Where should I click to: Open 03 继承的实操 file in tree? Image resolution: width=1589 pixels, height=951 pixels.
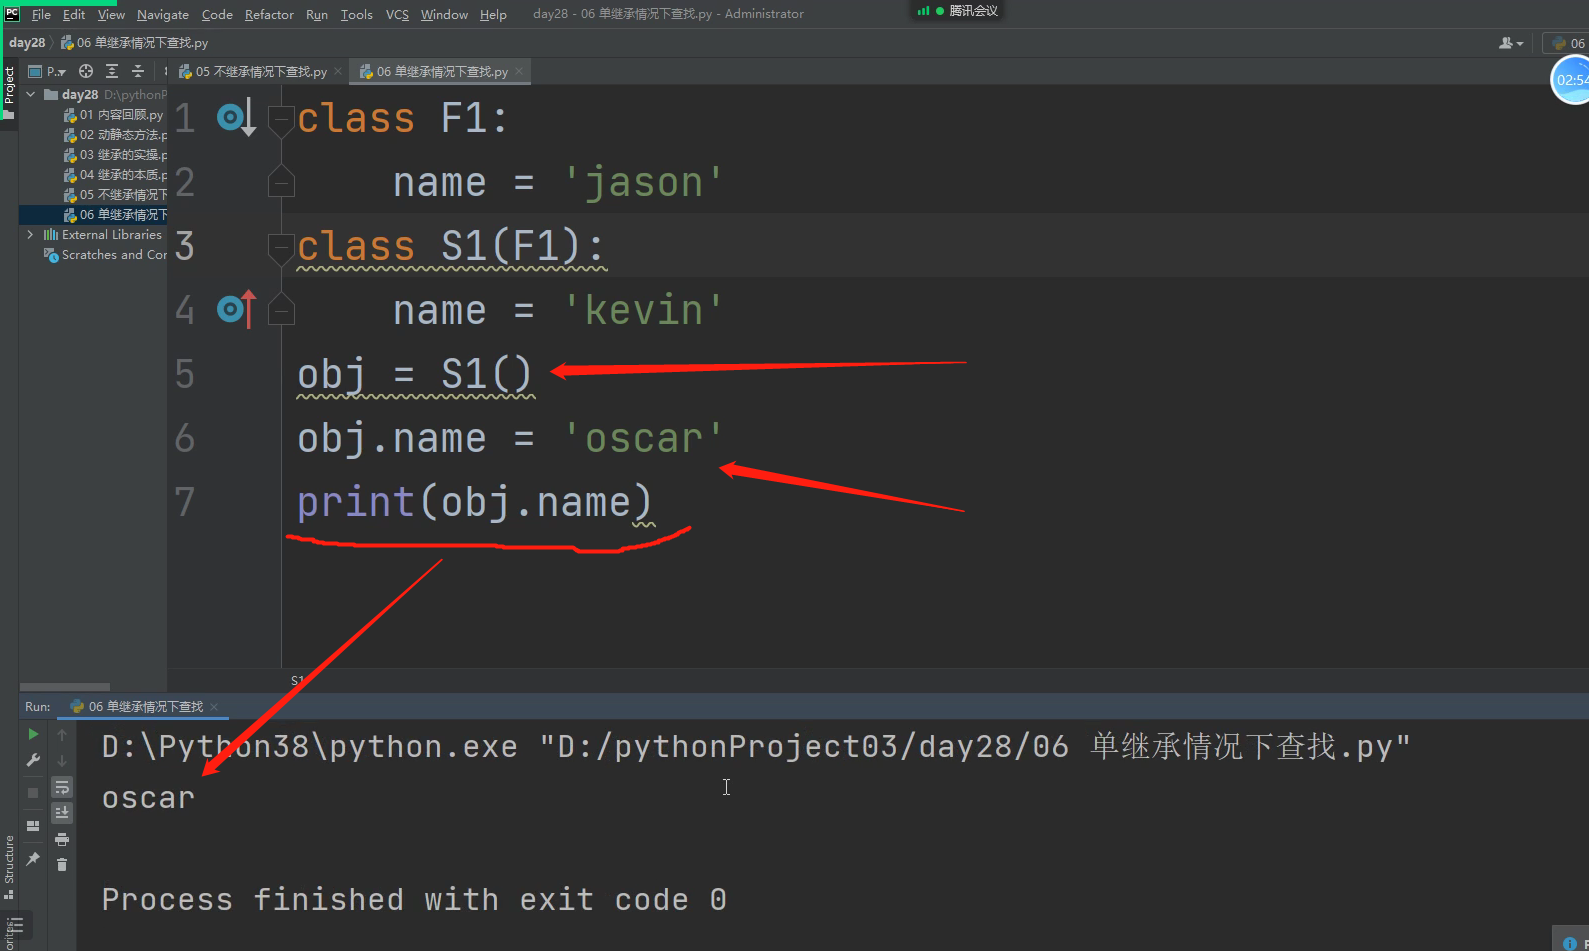click(114, 155)
